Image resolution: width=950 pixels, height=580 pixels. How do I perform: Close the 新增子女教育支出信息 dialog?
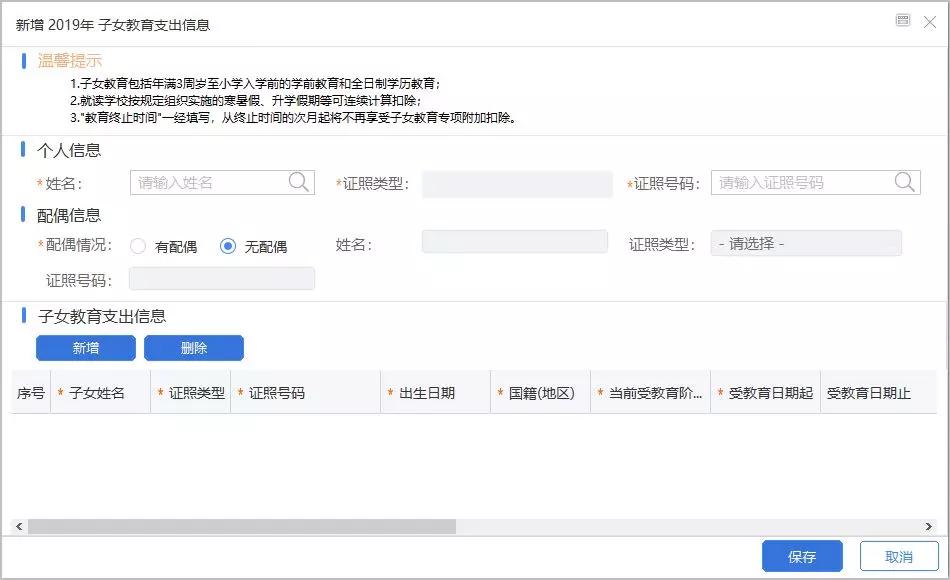point(929,22)
